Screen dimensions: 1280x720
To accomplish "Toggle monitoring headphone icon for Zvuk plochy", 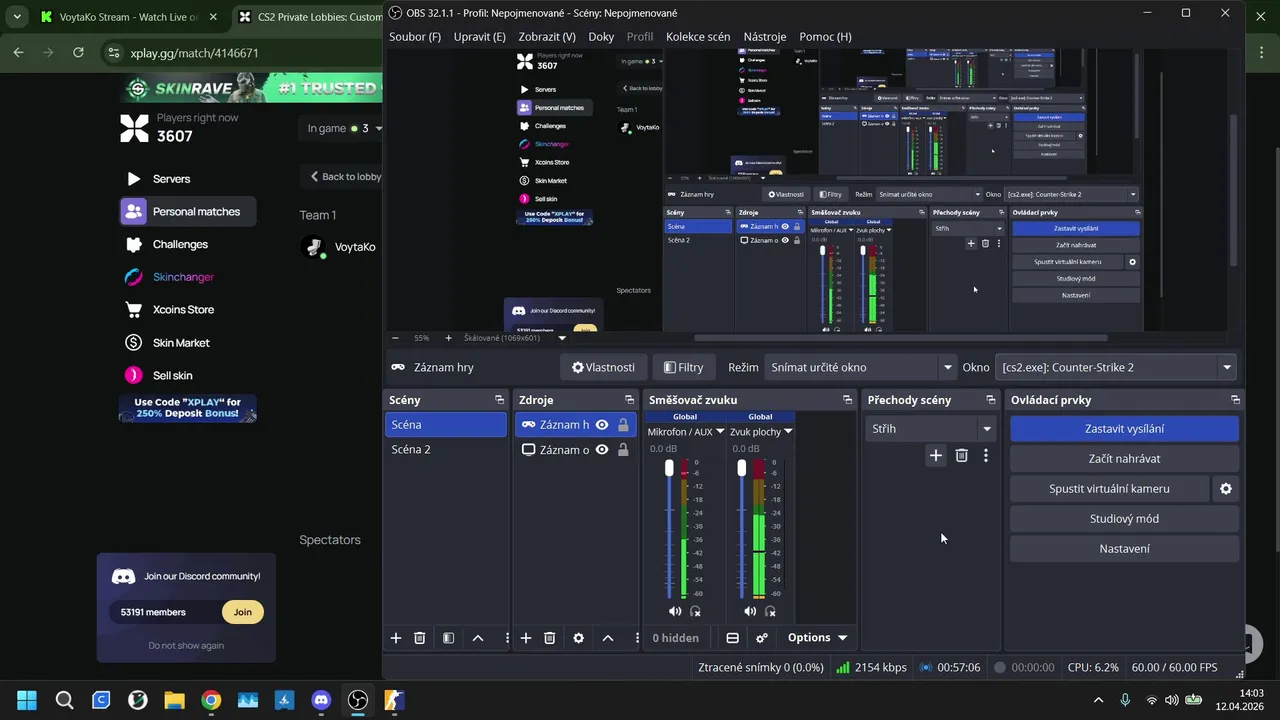I will tap(770, 611).
